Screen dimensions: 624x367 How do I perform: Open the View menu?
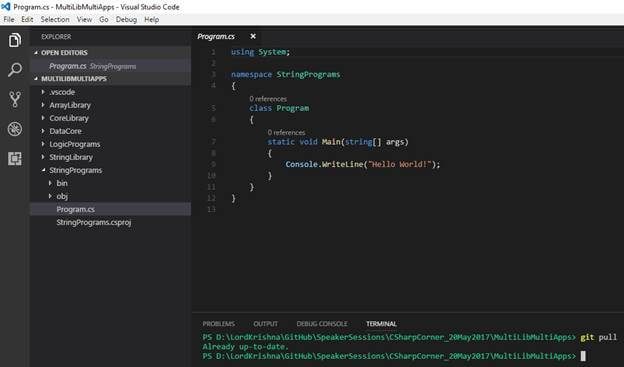84,20
